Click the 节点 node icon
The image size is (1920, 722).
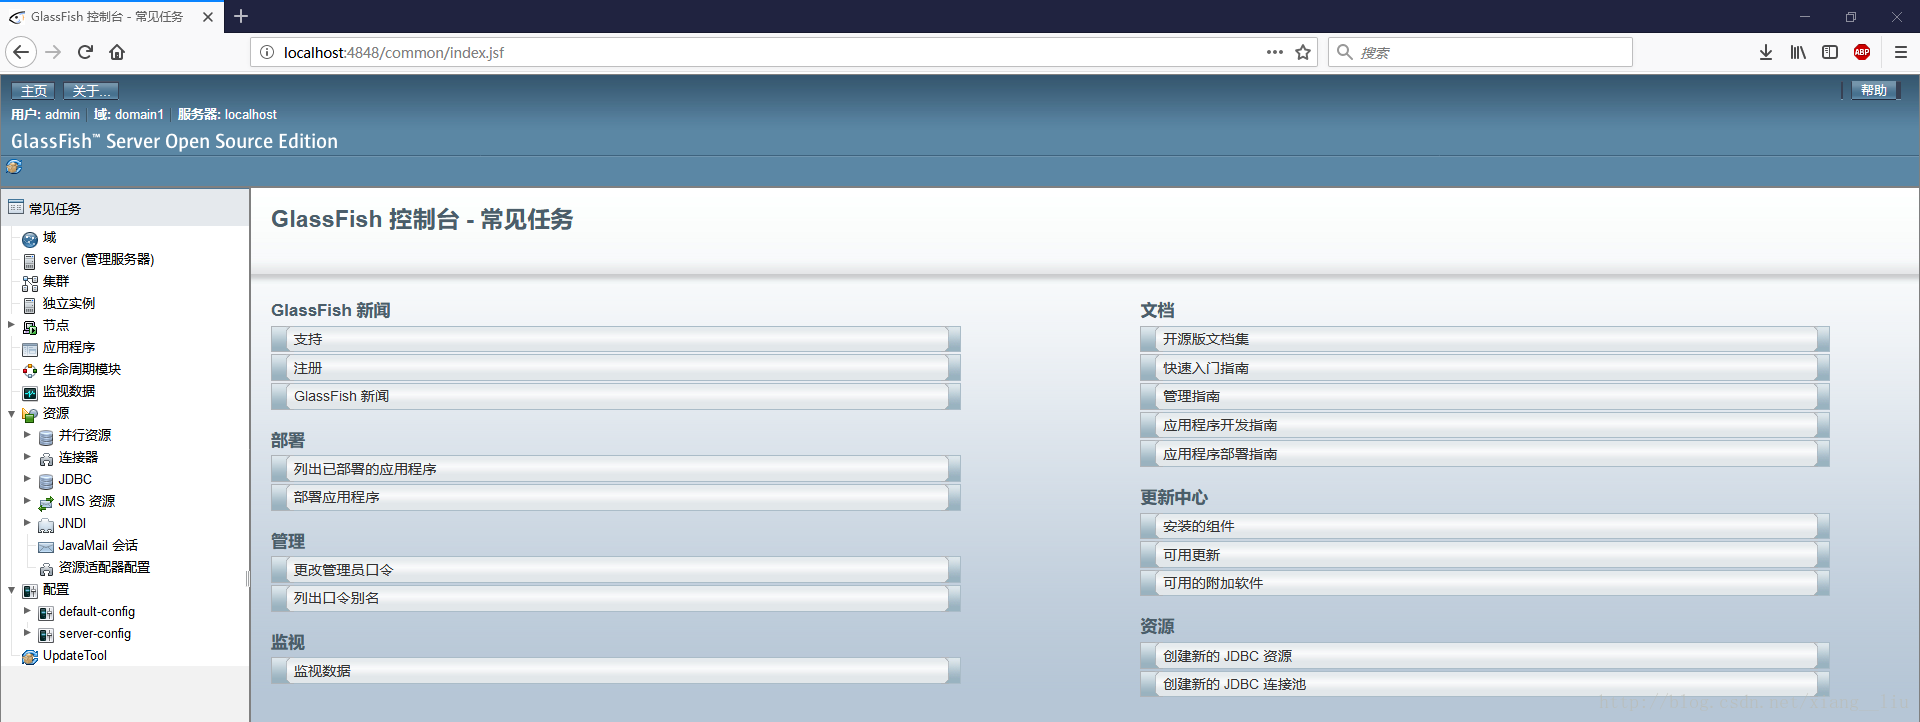[30, 327]
